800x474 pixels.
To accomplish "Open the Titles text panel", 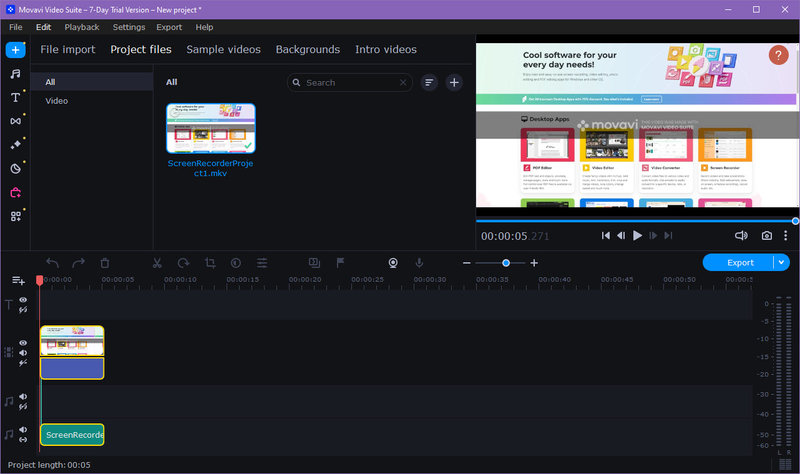I will tap(15, 97).
